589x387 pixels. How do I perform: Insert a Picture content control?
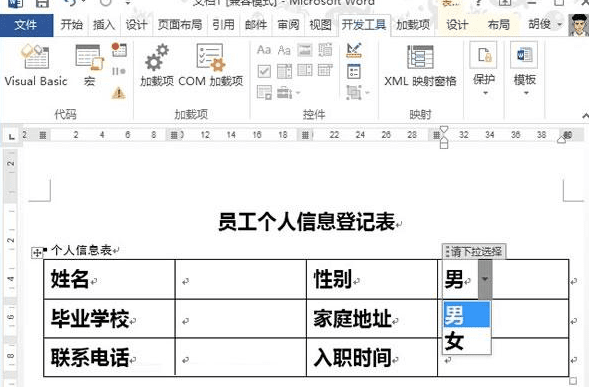tap(305, 50)
